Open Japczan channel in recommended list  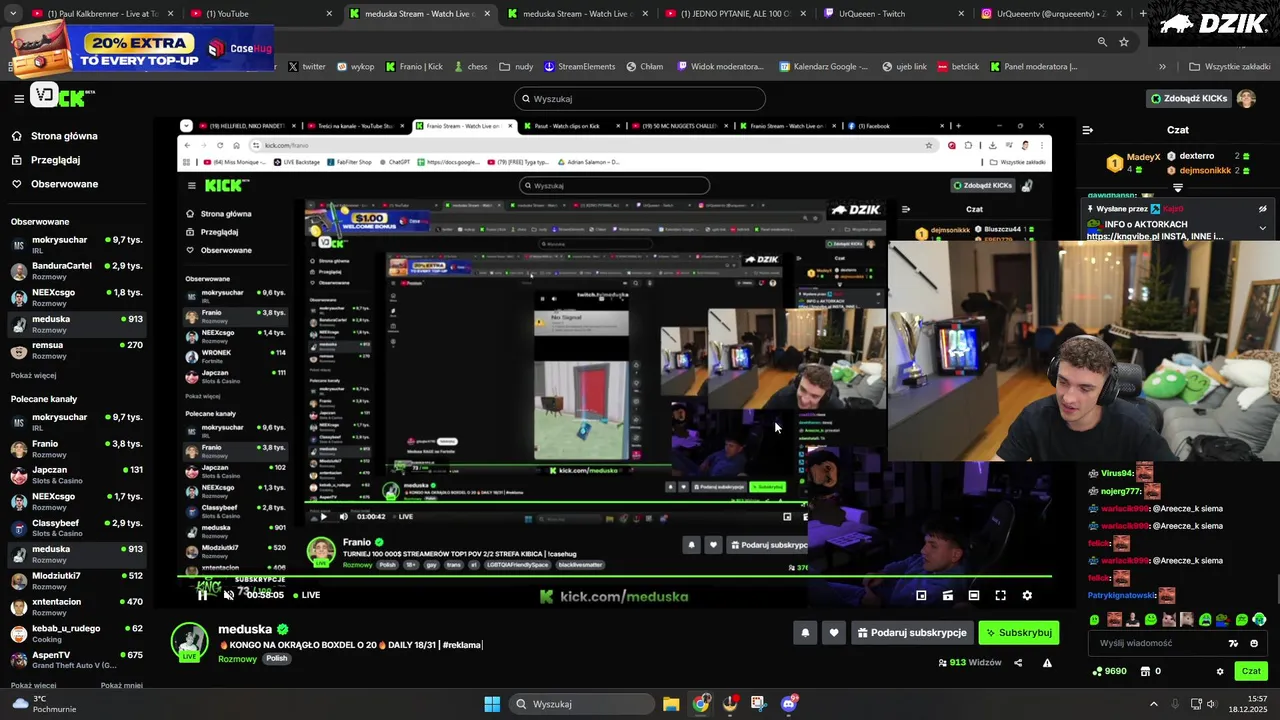(76, 475)
